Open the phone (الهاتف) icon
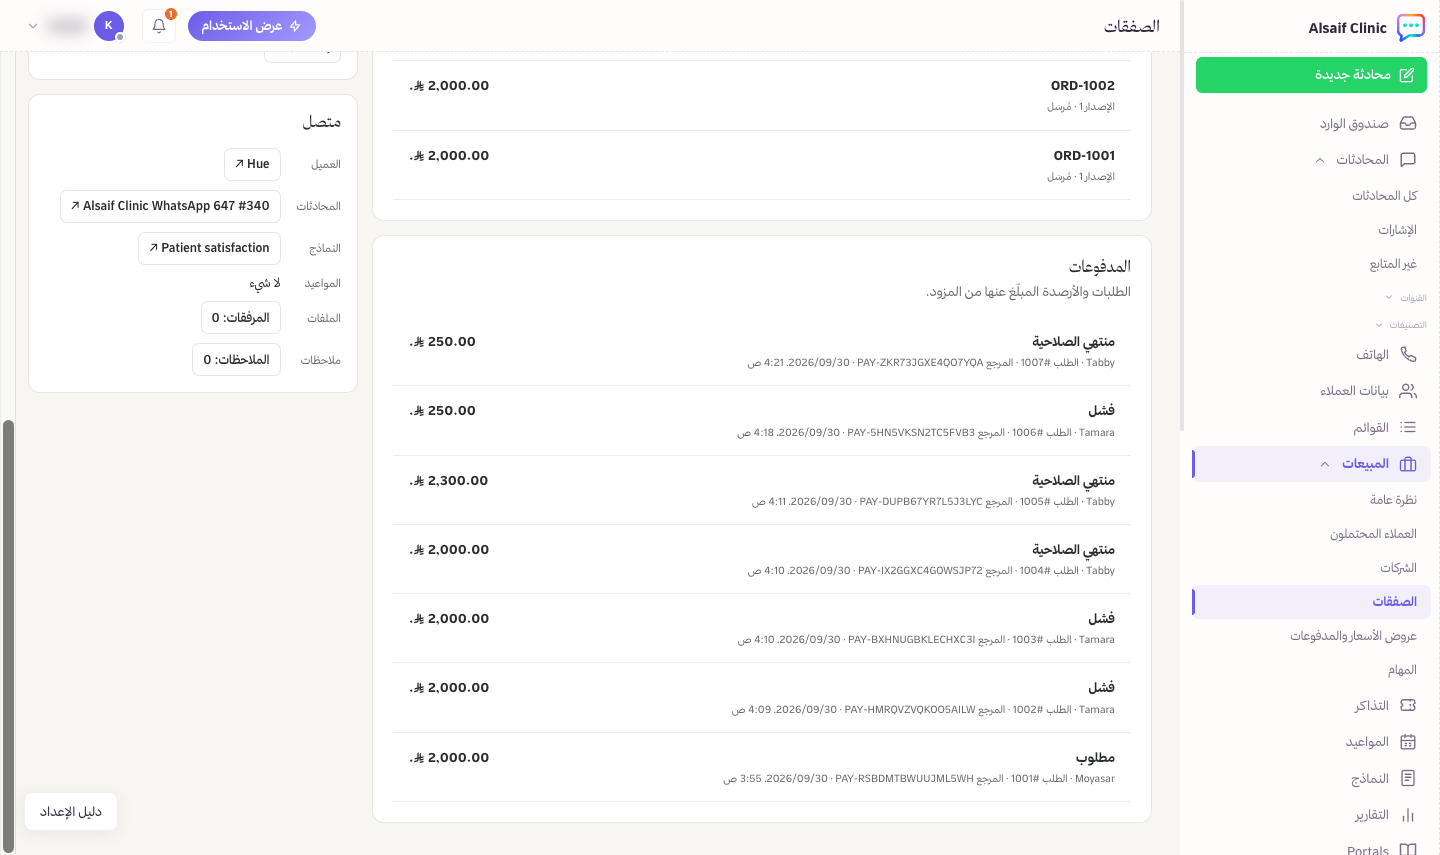Viewport: 1440px width, 855px height. pyautogui.click(x=1408, y=354)
